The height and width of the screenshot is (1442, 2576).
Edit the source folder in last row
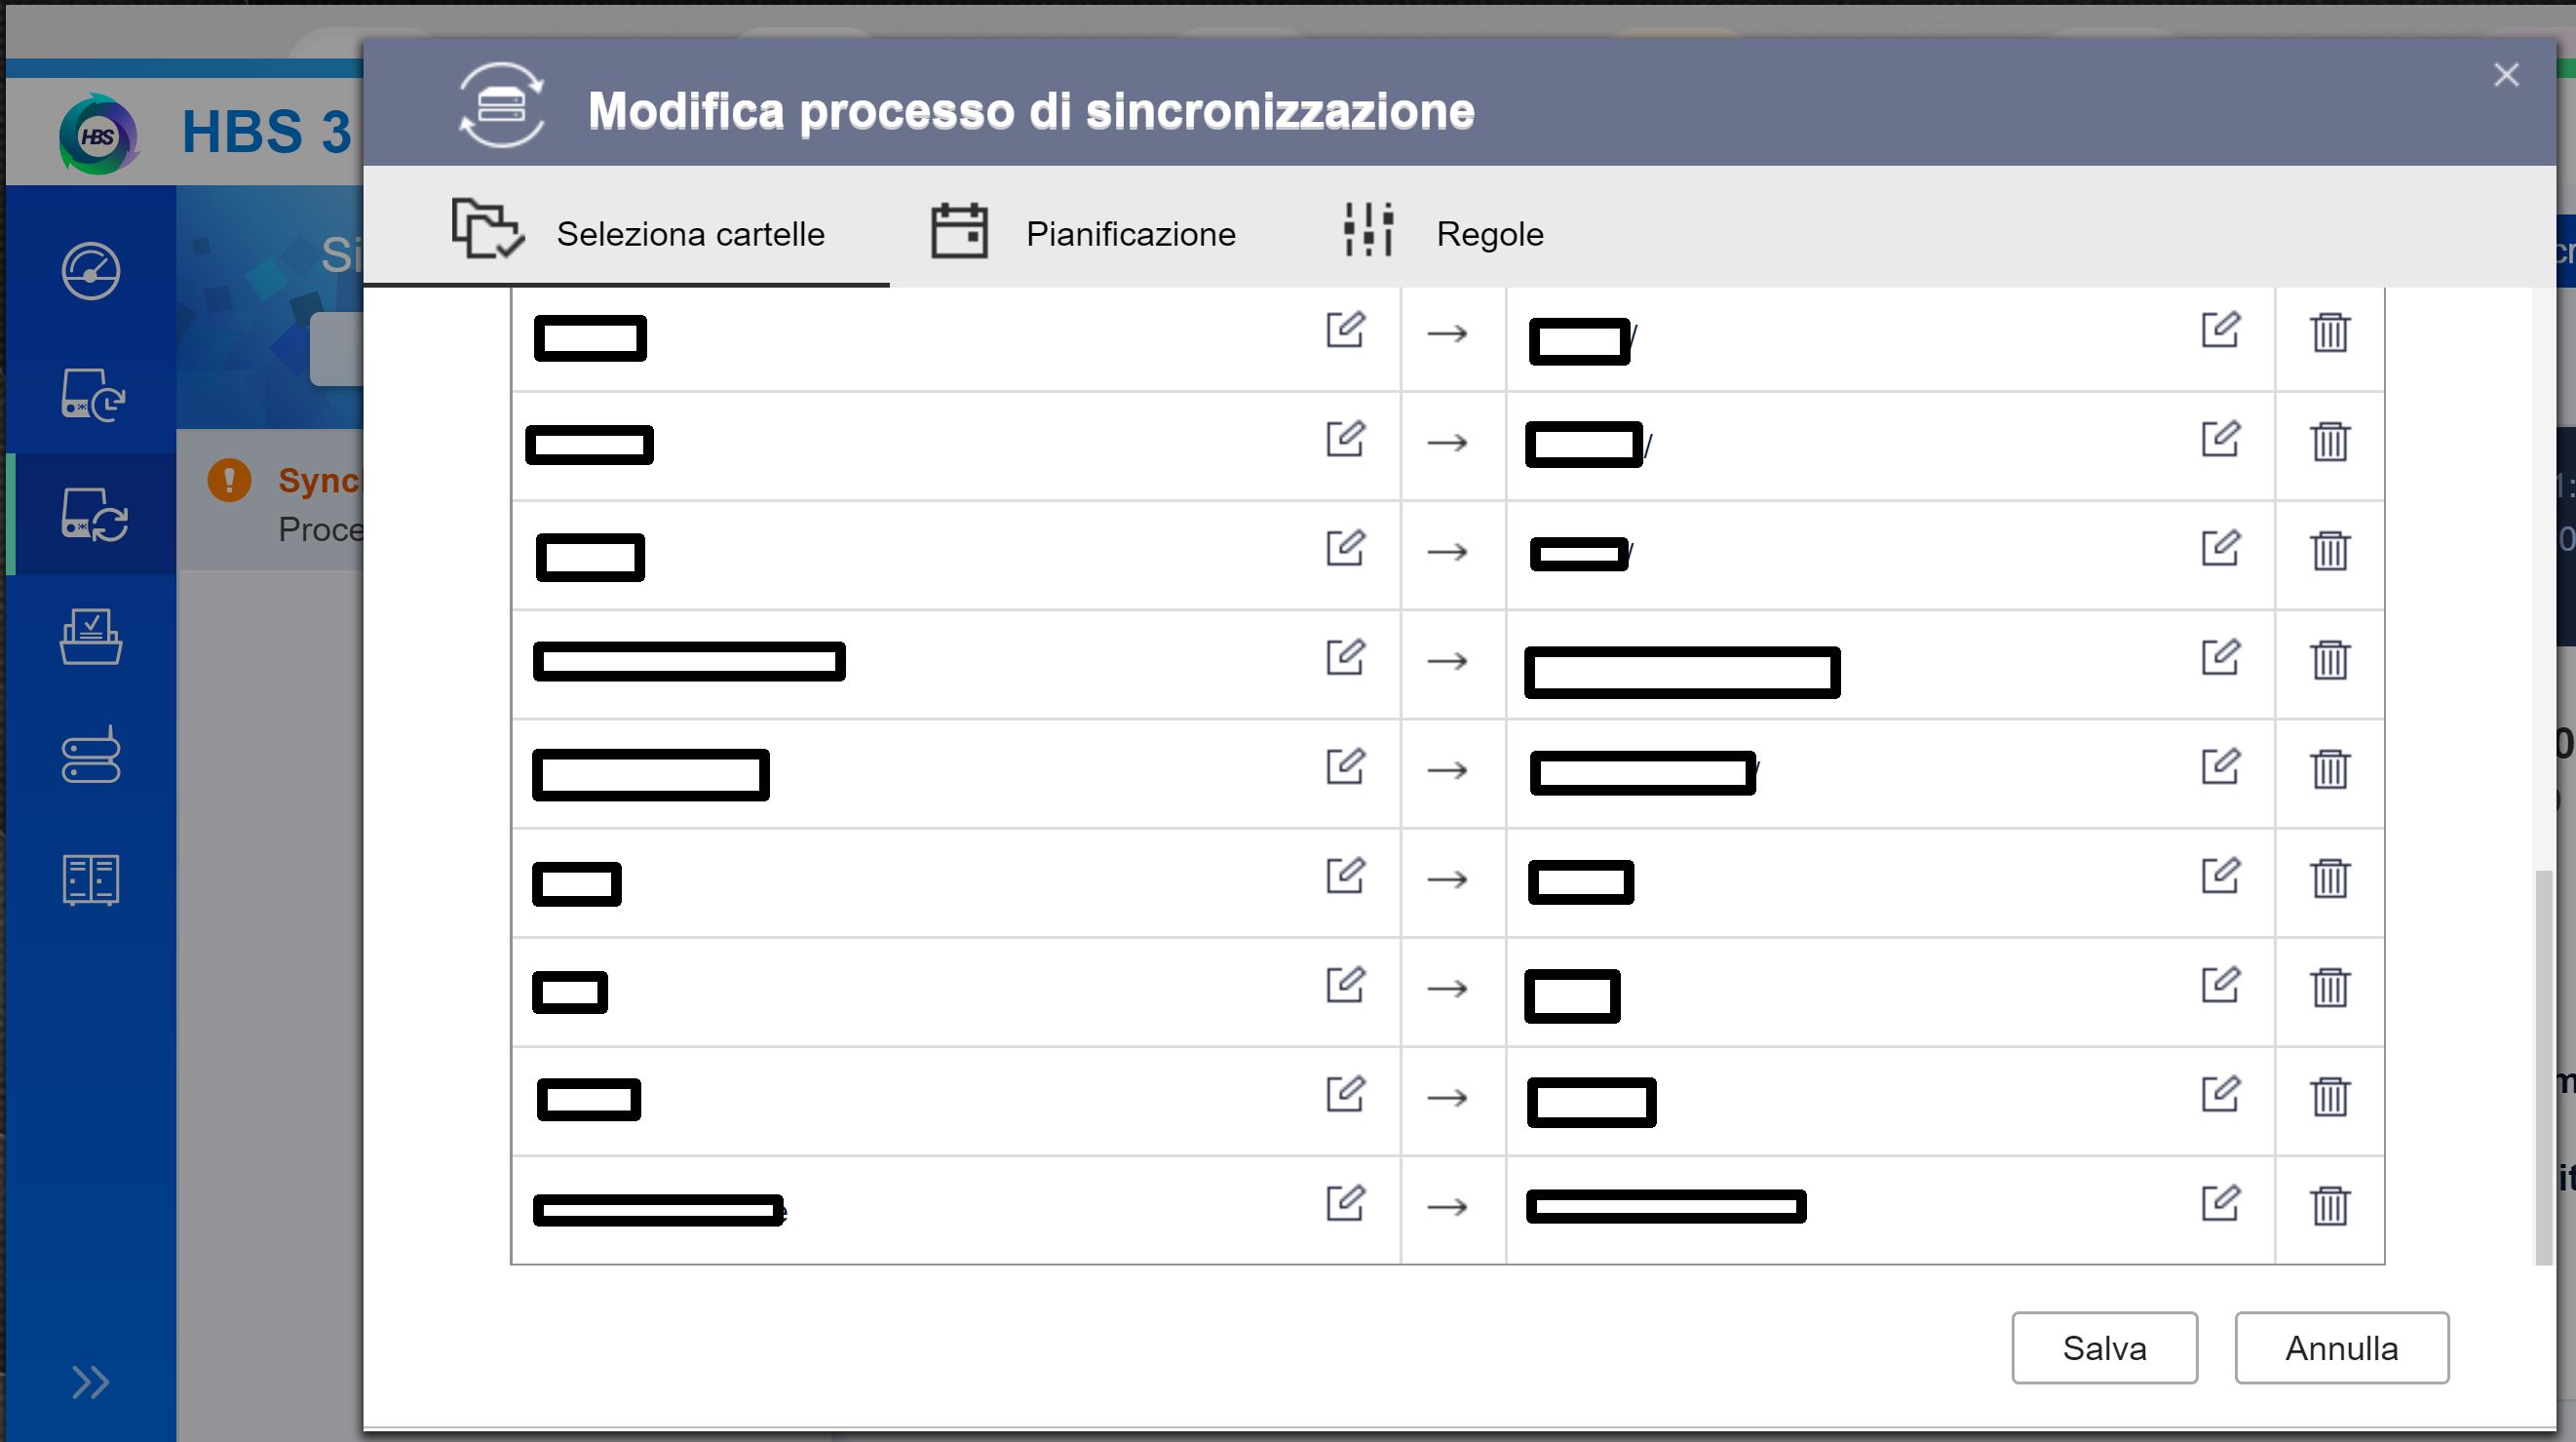[1345, 1203]
